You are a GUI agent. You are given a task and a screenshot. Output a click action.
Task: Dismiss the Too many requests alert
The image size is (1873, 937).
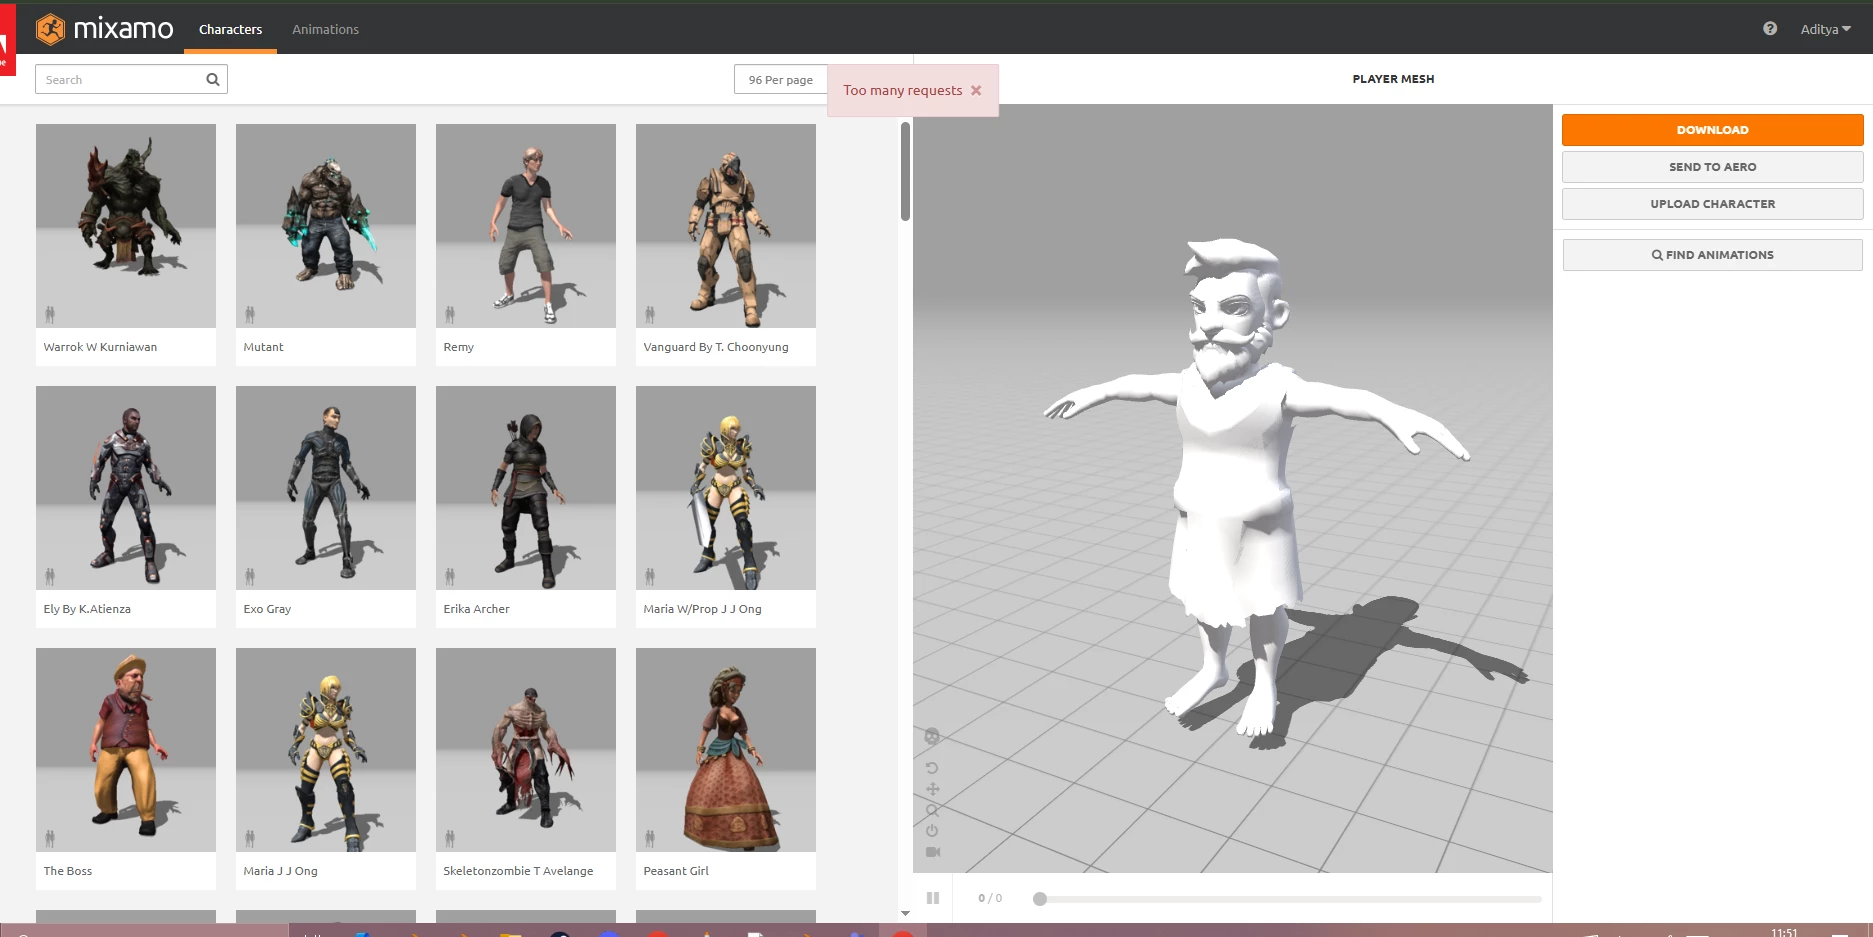(976, 90)
